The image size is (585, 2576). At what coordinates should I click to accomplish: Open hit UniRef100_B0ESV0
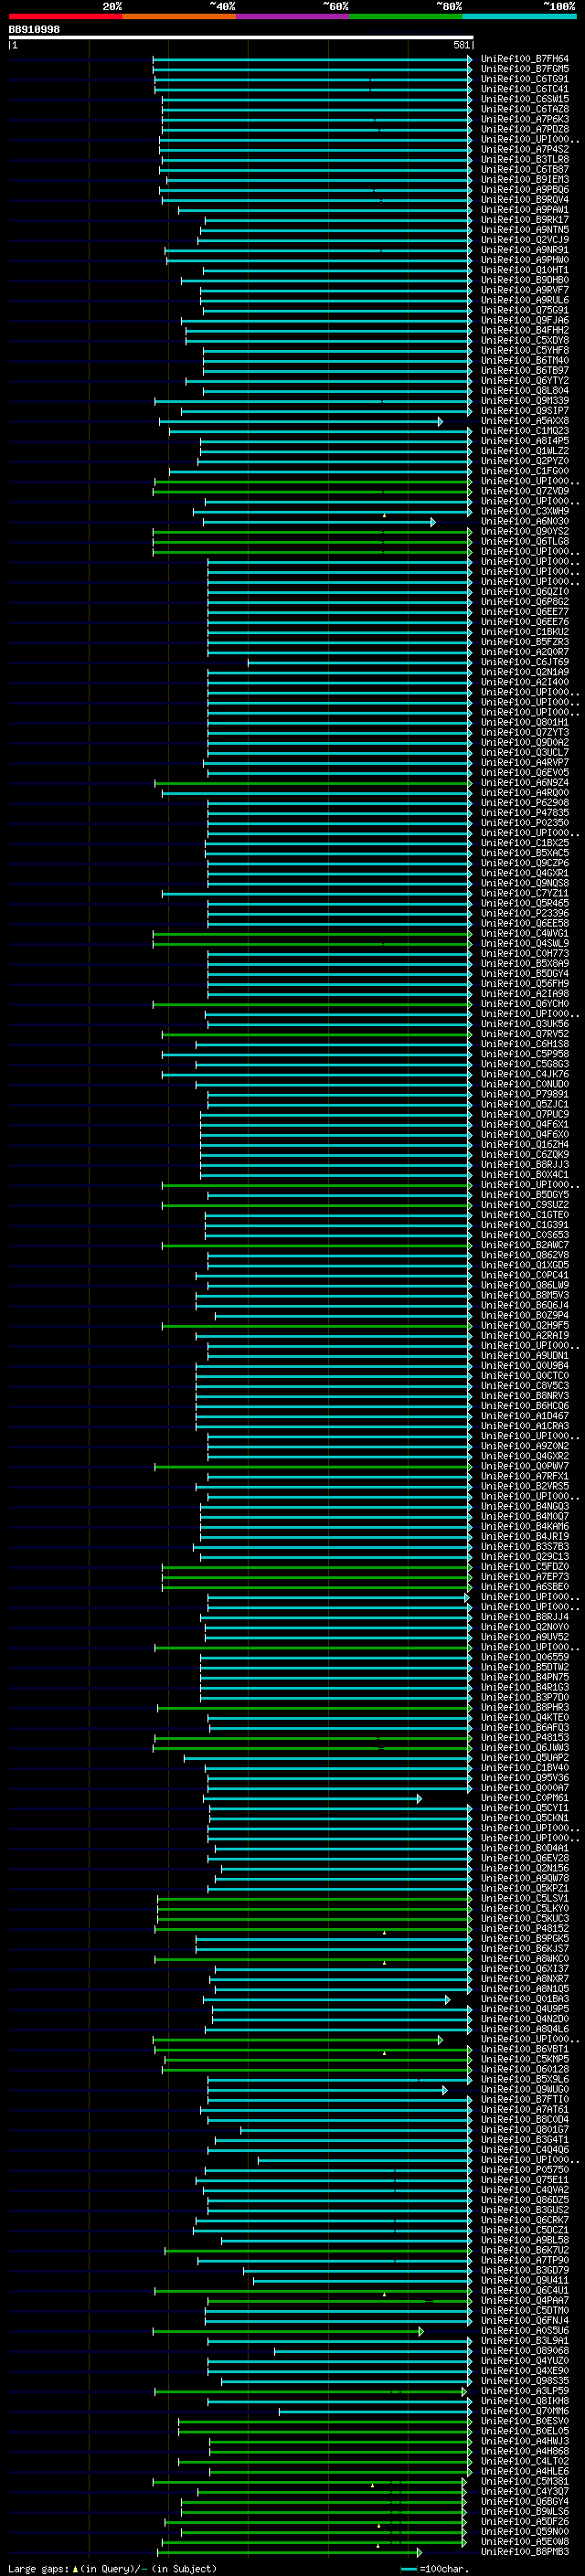524,2421
